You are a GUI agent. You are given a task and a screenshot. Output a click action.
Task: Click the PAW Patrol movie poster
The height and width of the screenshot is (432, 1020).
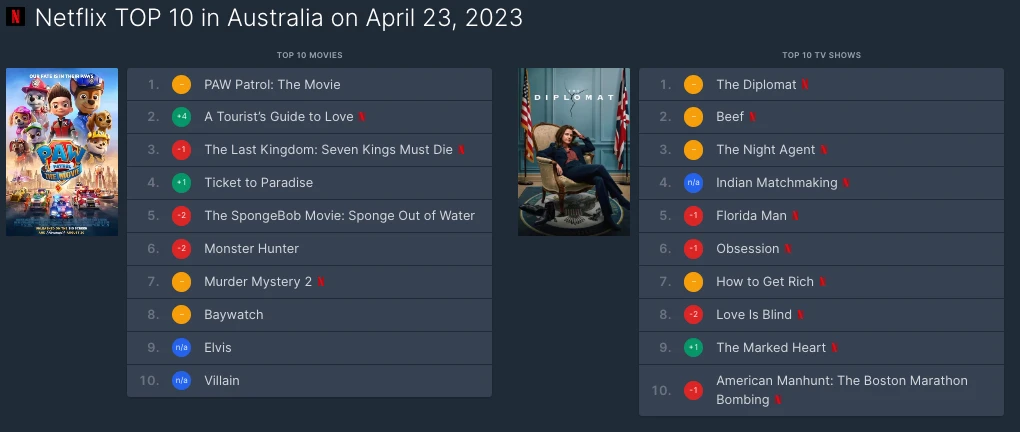point(62,152)
